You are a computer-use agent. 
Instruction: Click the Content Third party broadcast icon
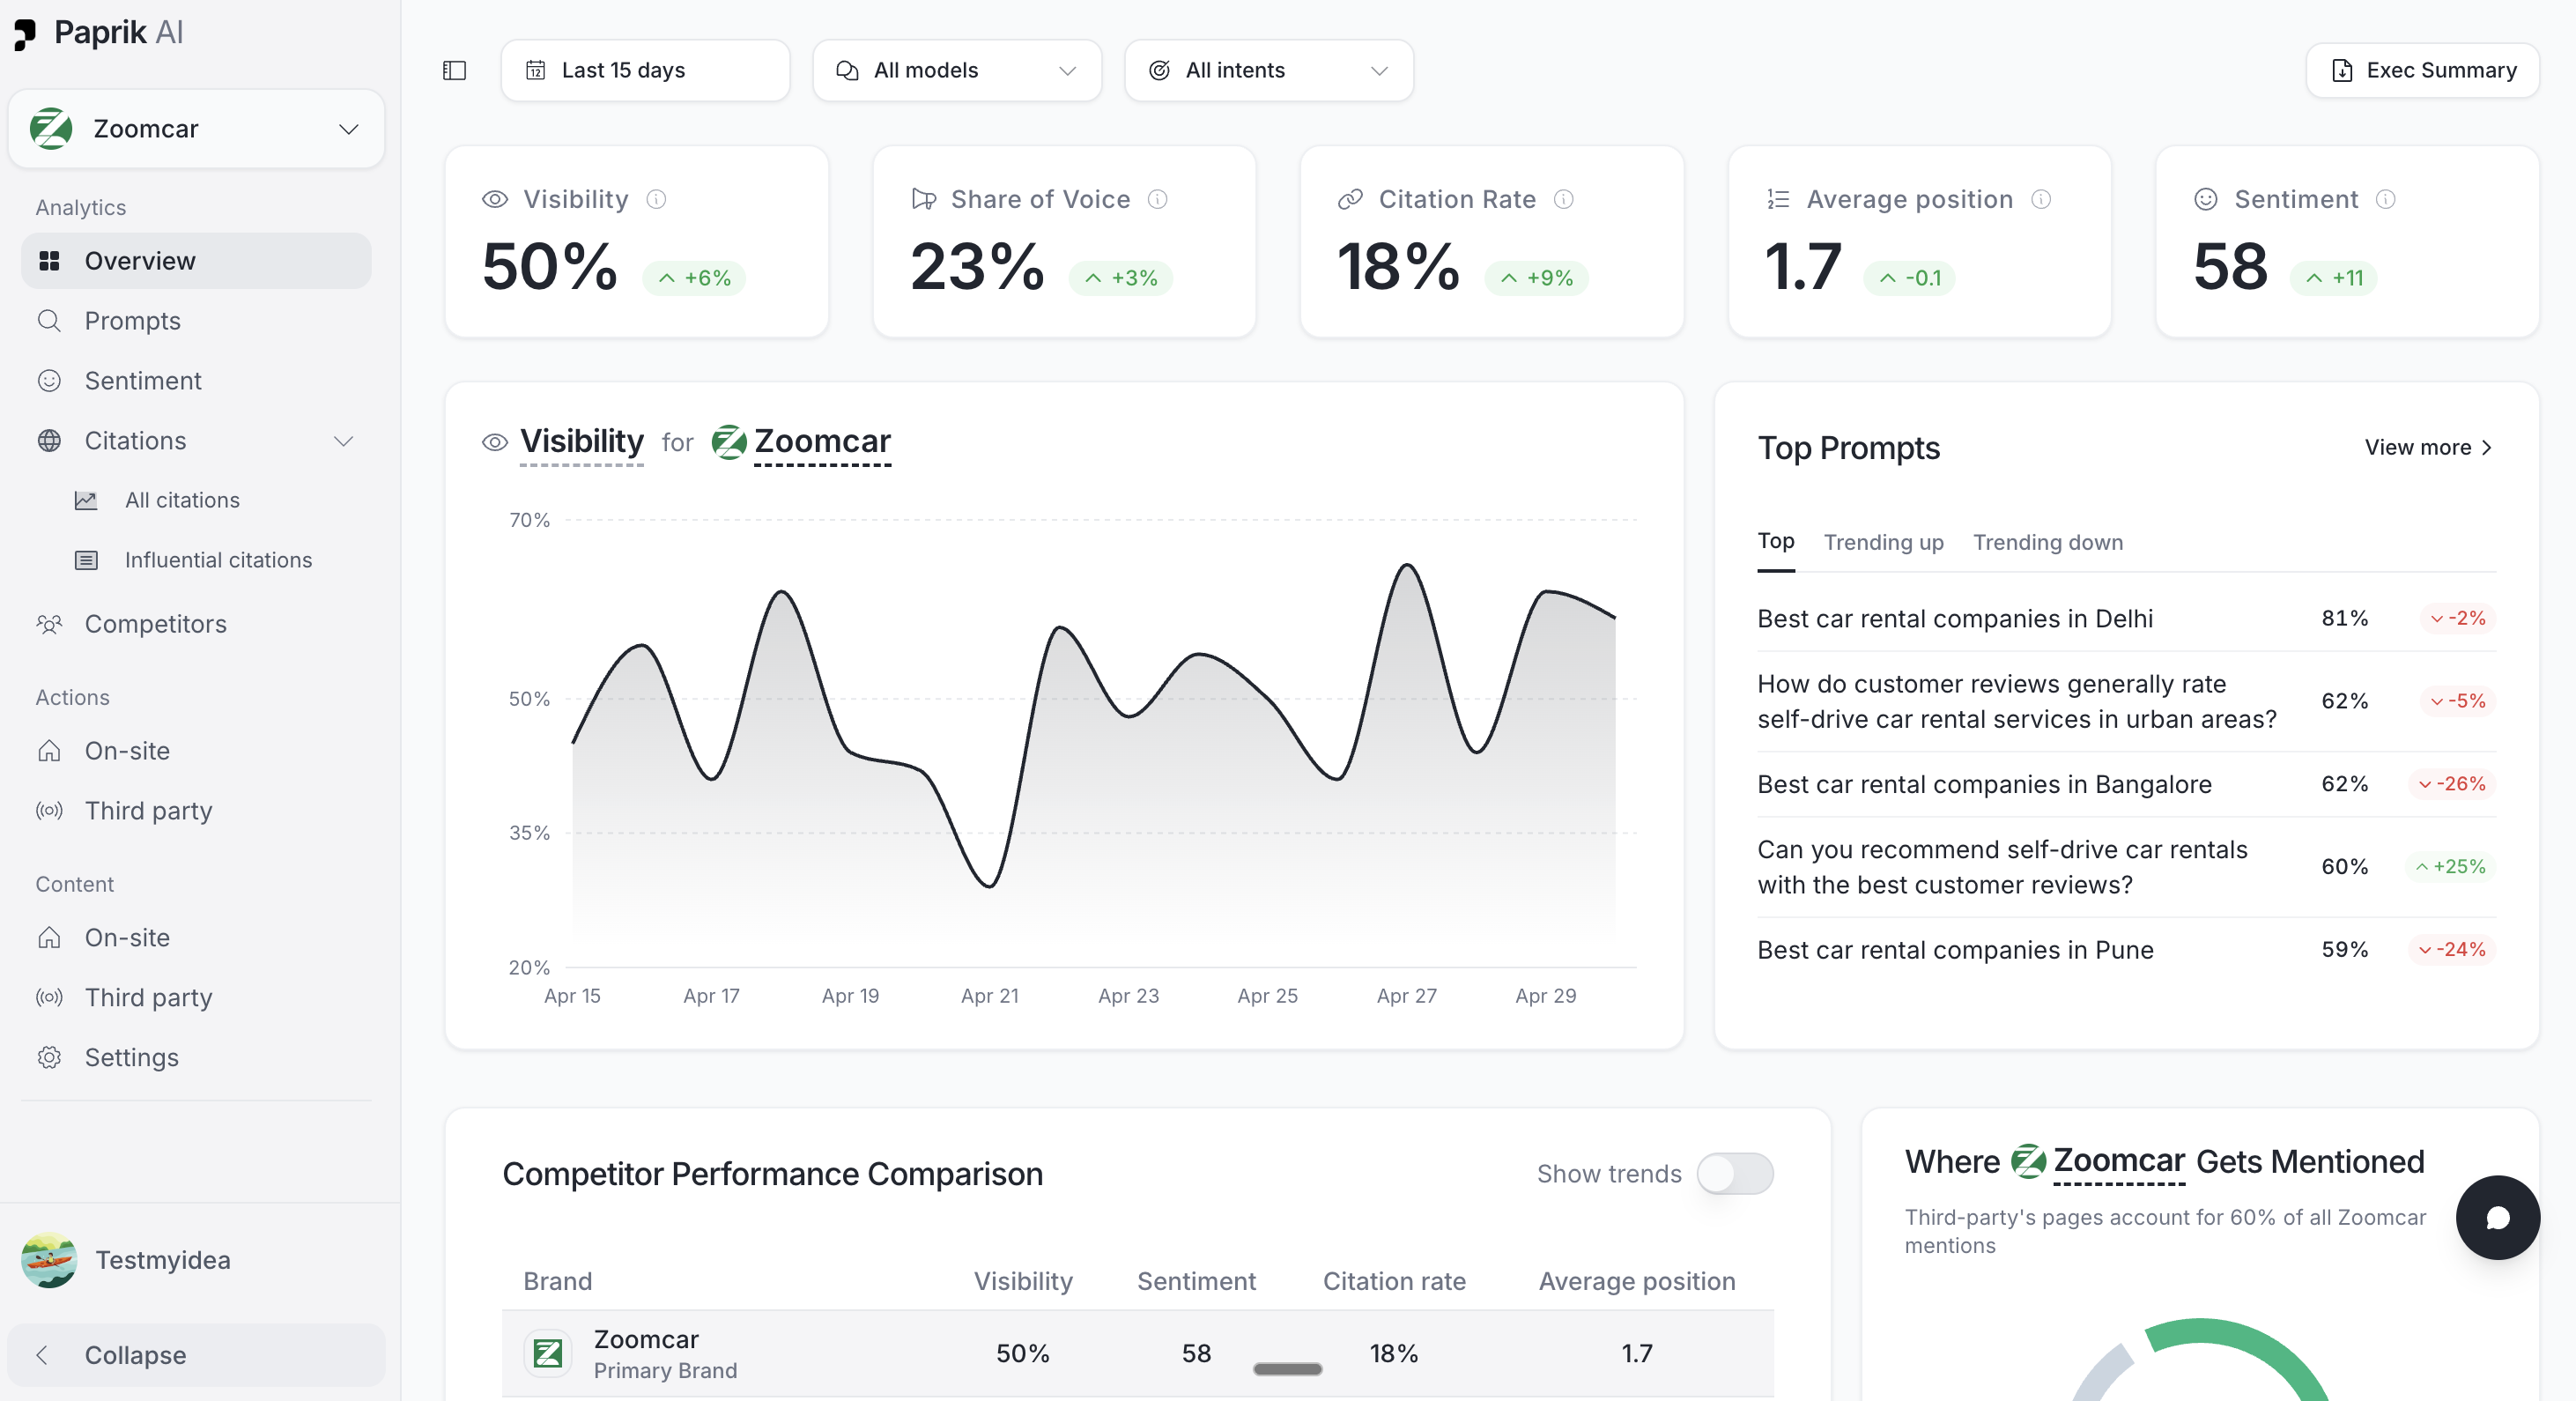(49, 997)
